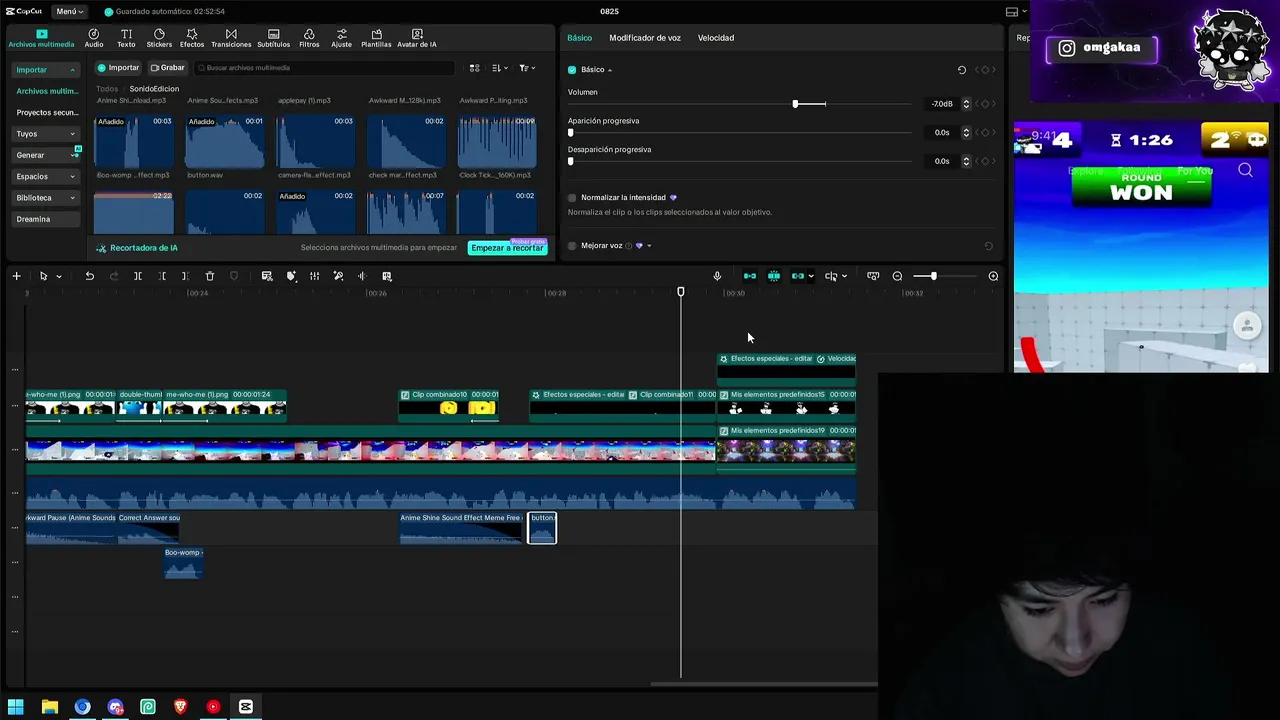The image size is (1280, 720).
Task: Switch media view to grid layout
Action: pos(474,68)
